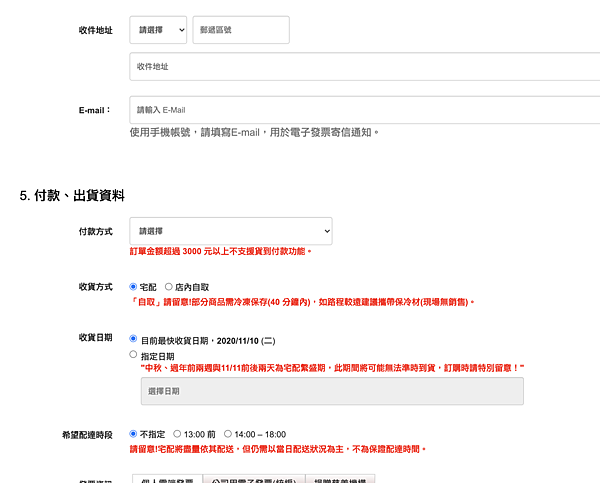Screen dimensions: 600x483
Task: Click the E-mail： field label
Action: [x=95, y=110]
